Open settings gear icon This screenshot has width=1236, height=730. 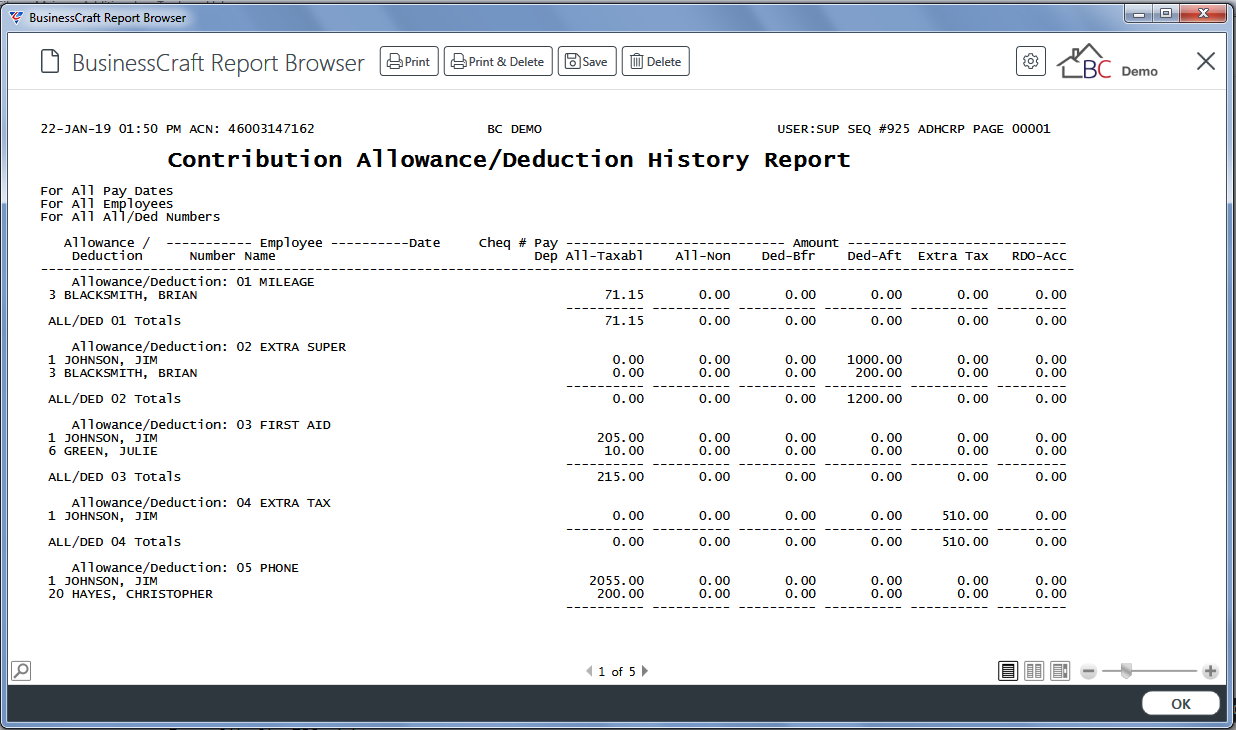pyautogui.click(x=1031, y=61)
